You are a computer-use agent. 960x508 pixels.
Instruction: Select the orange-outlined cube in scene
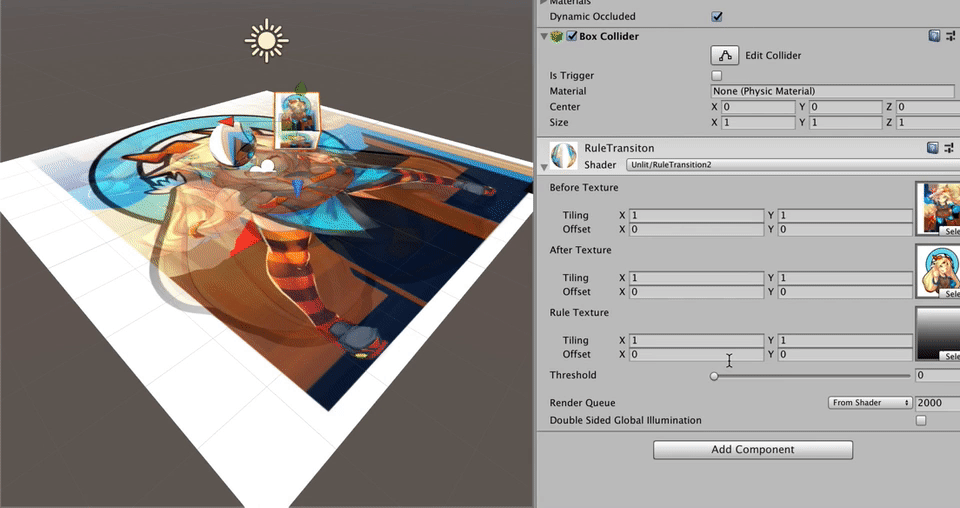(x=296, y=121)
